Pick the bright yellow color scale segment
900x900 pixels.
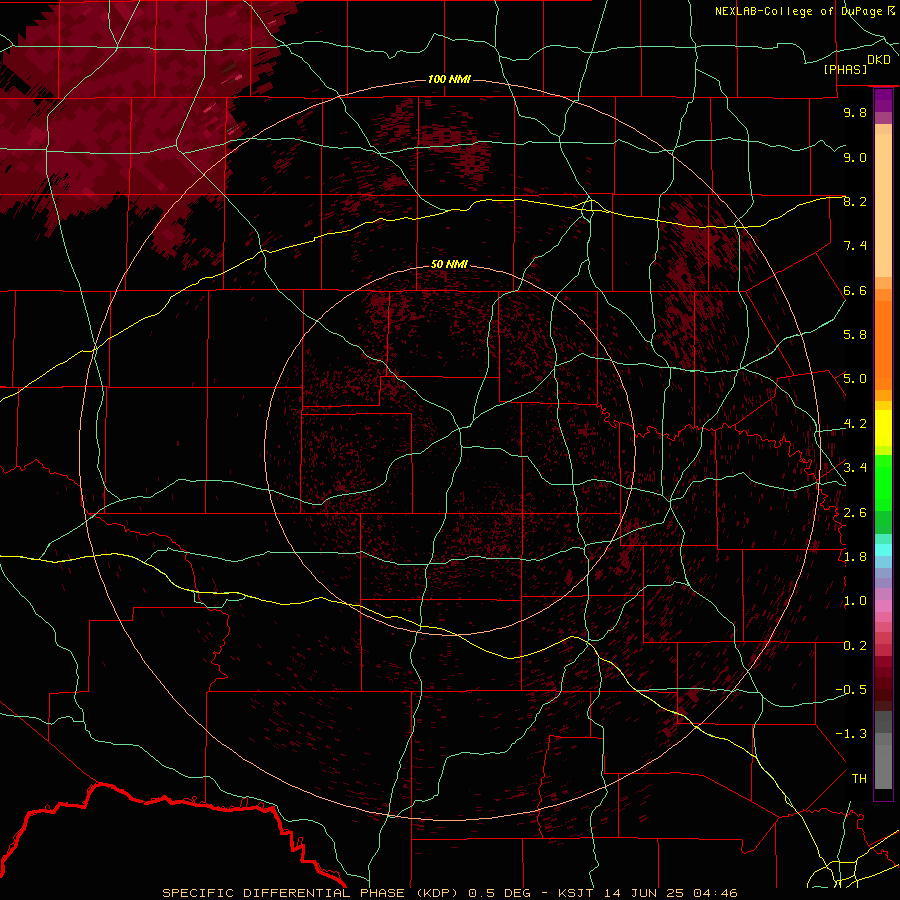point(883,428)
